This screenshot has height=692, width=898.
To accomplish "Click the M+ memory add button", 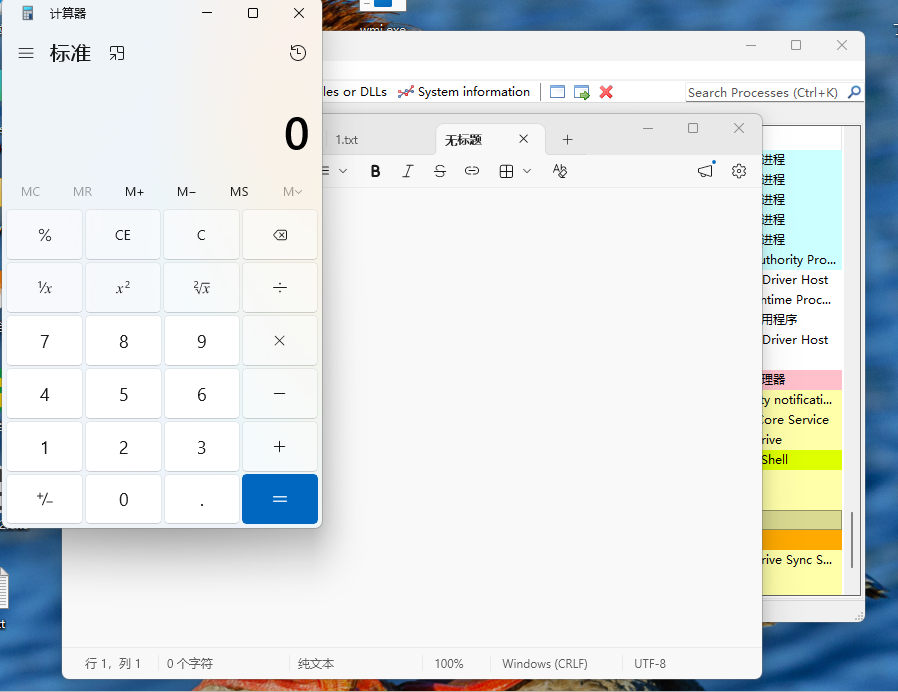I will 135,192.
